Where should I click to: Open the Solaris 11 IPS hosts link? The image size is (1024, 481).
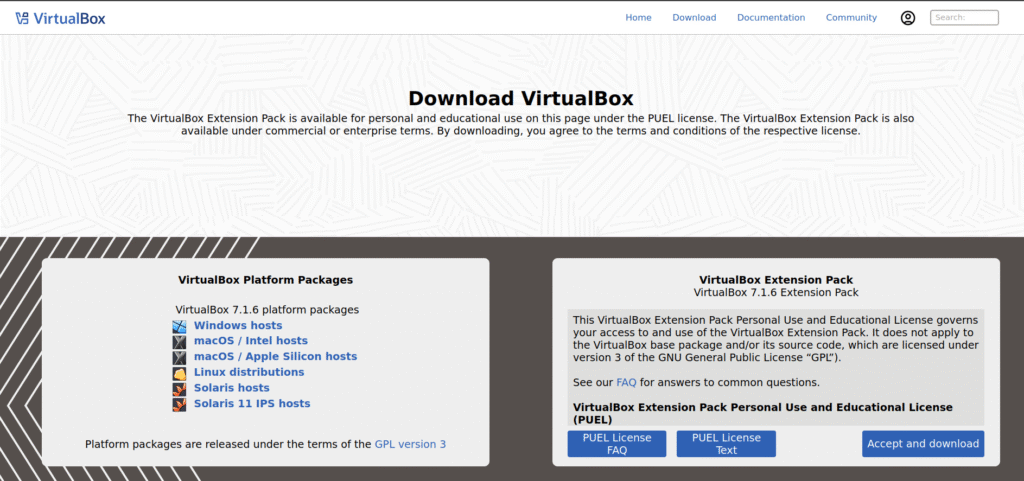point(252,403)
